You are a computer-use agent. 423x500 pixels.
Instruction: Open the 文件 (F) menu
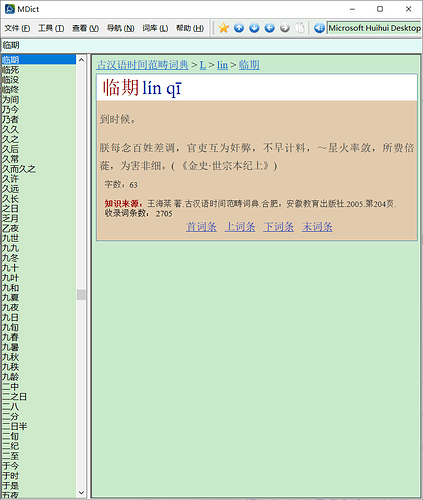click(17, 28)
